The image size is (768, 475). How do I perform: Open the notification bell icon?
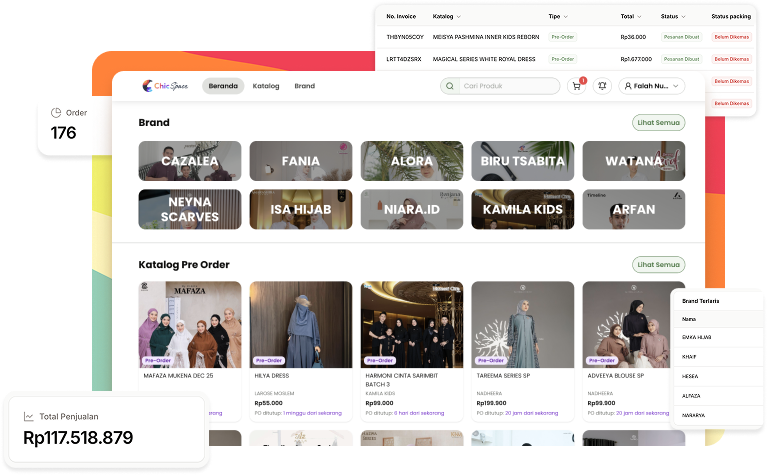[x=602, y=86]
